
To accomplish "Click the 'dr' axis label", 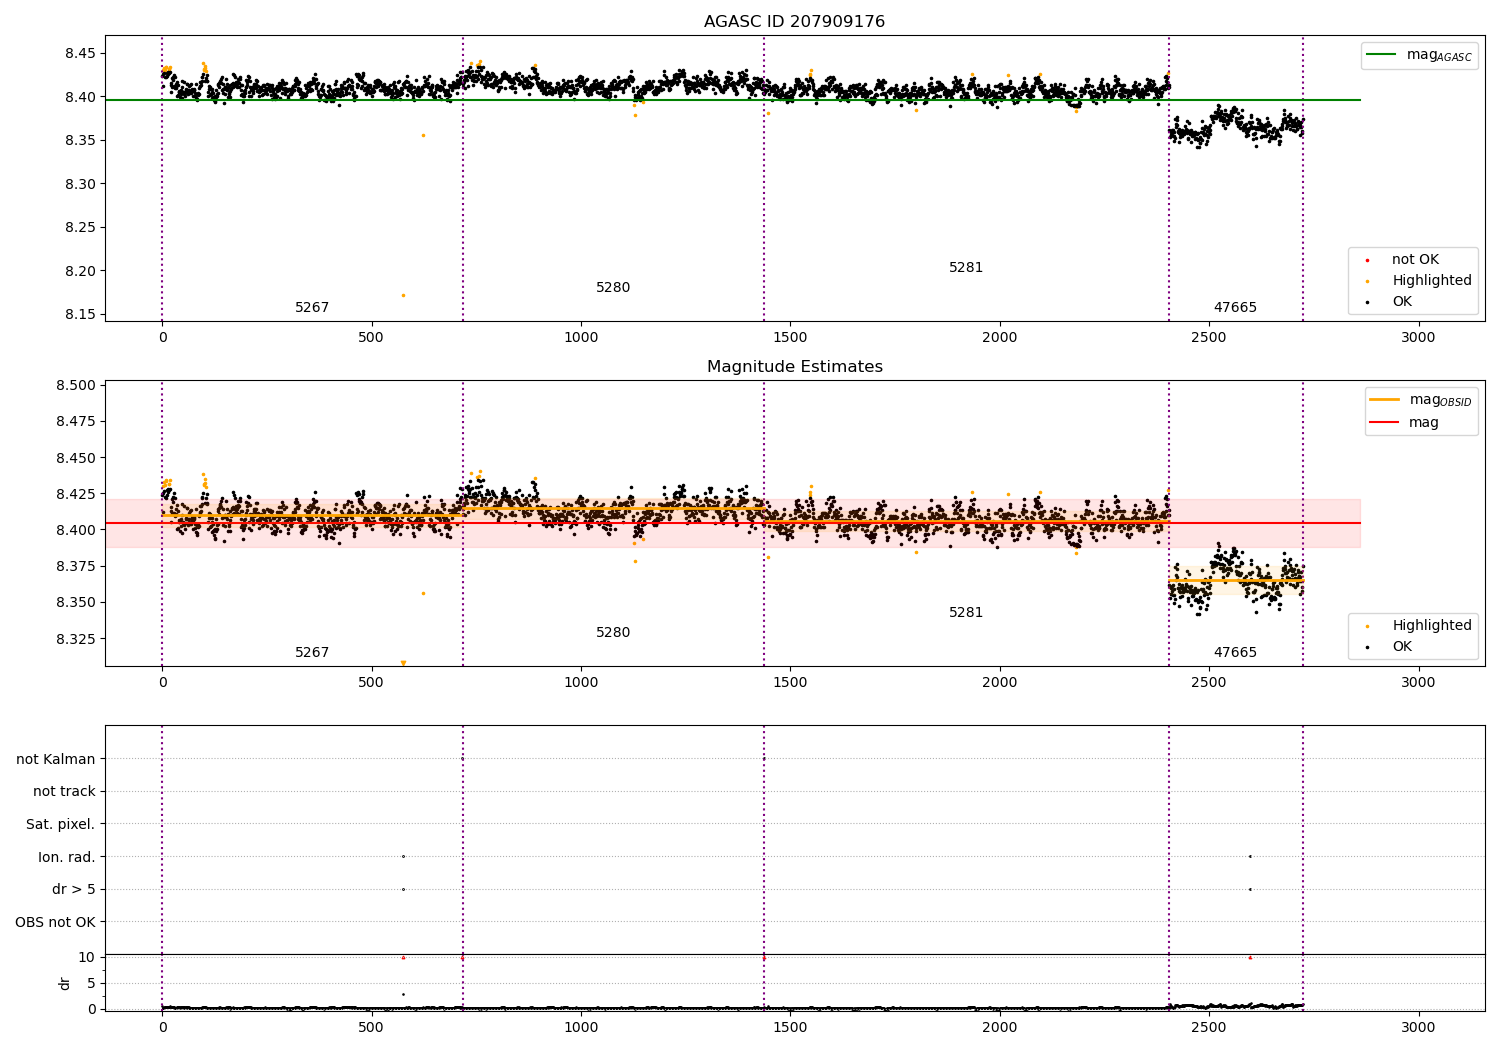I will point(64,983).
